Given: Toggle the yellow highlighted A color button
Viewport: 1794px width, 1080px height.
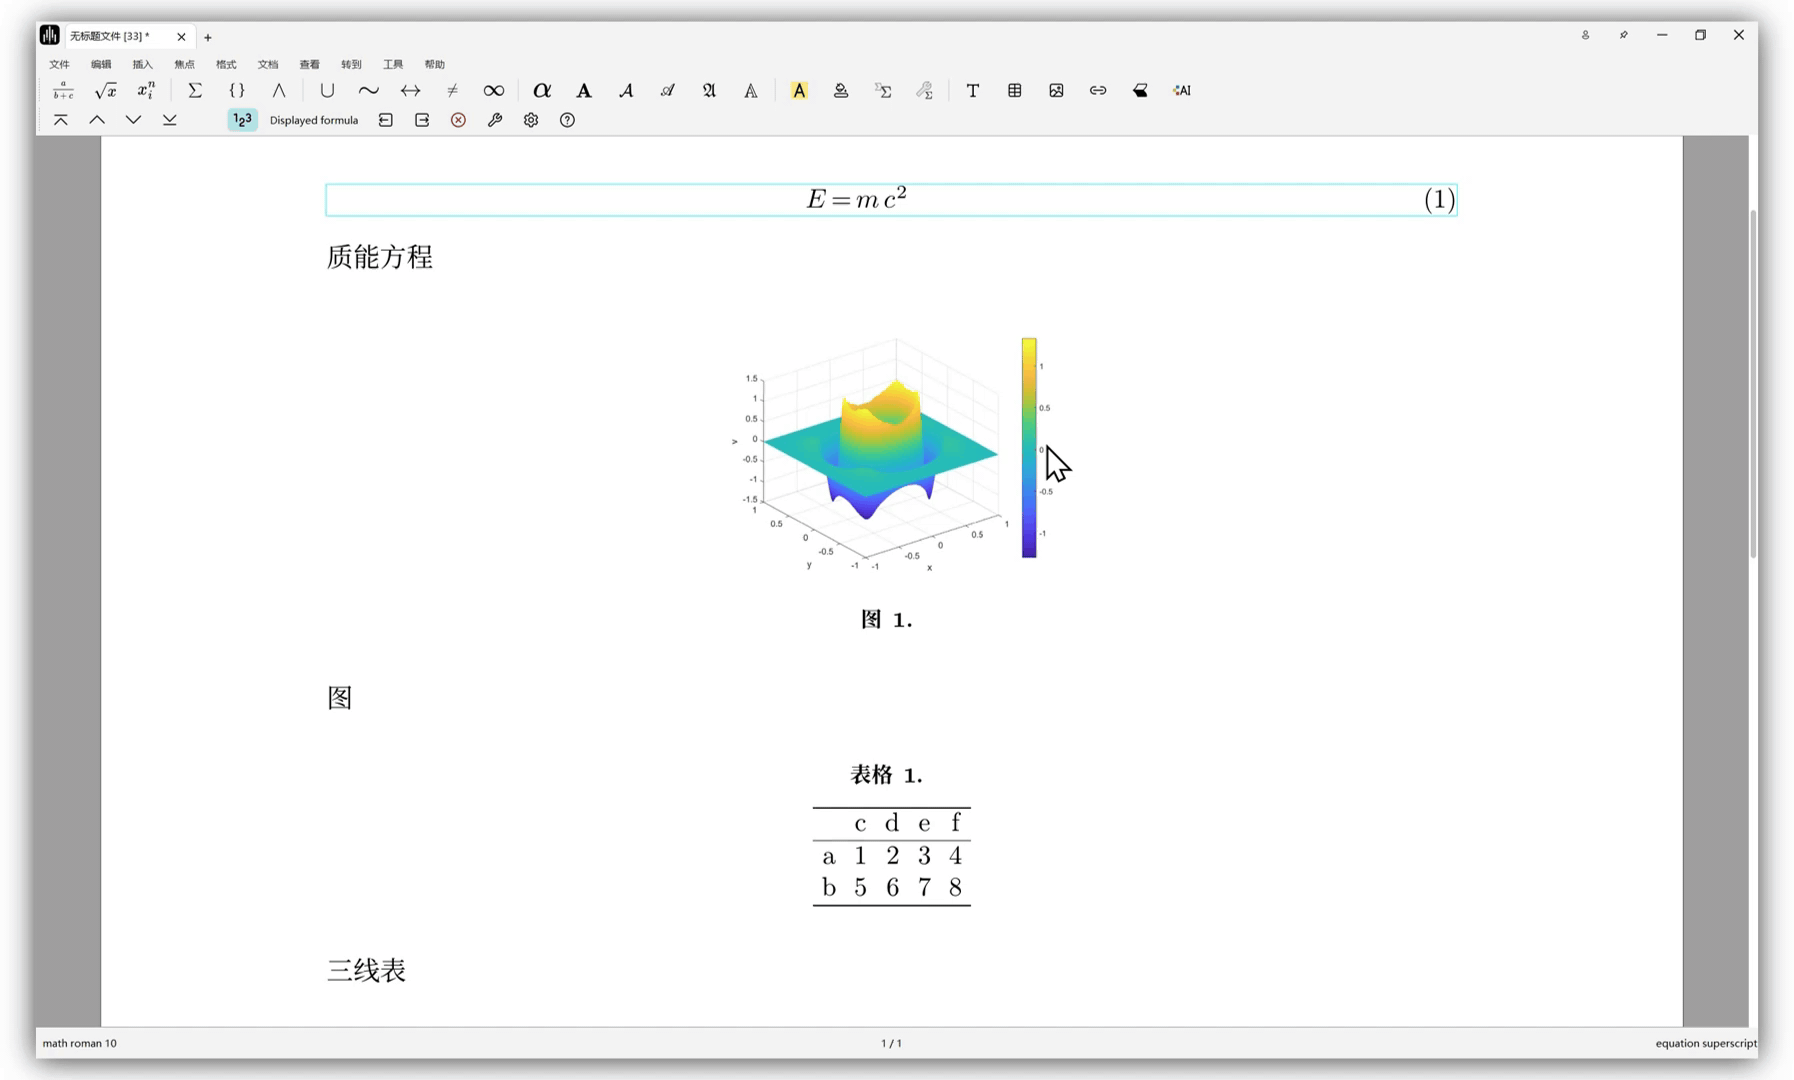Looking at the screenshot, I should [x=799, y=91].
